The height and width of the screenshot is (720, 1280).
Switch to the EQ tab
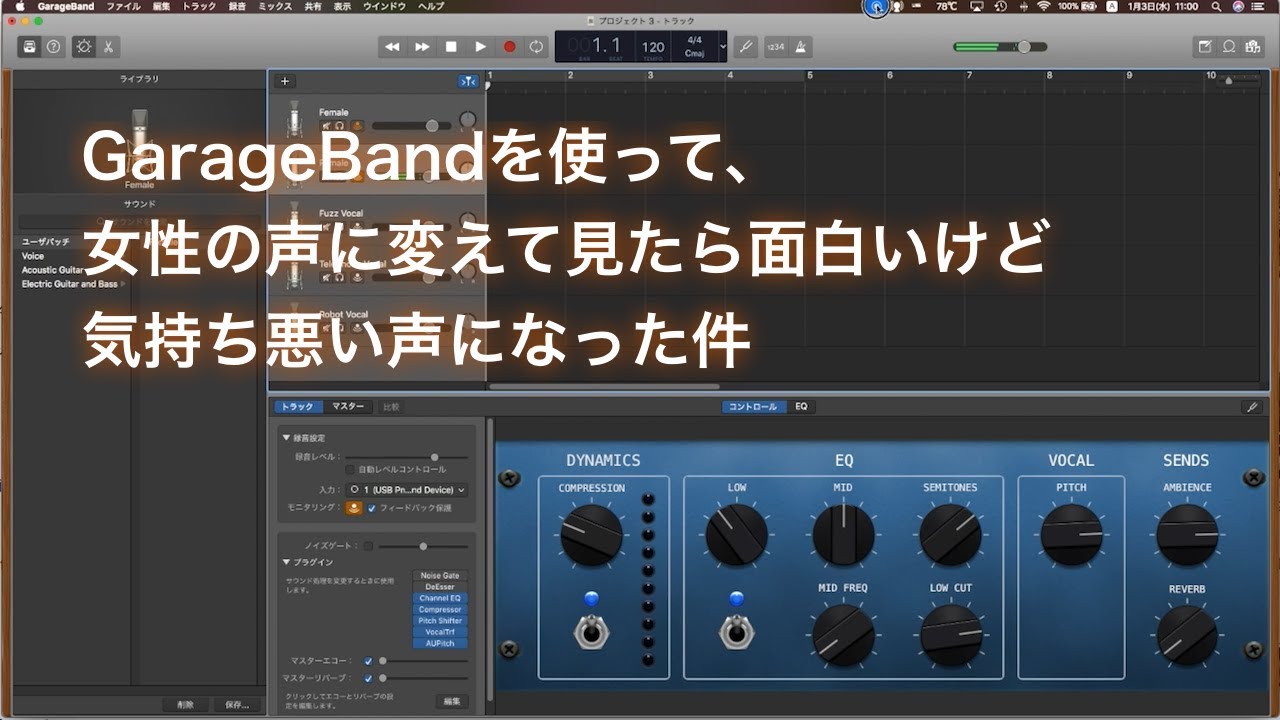(801, 407)
